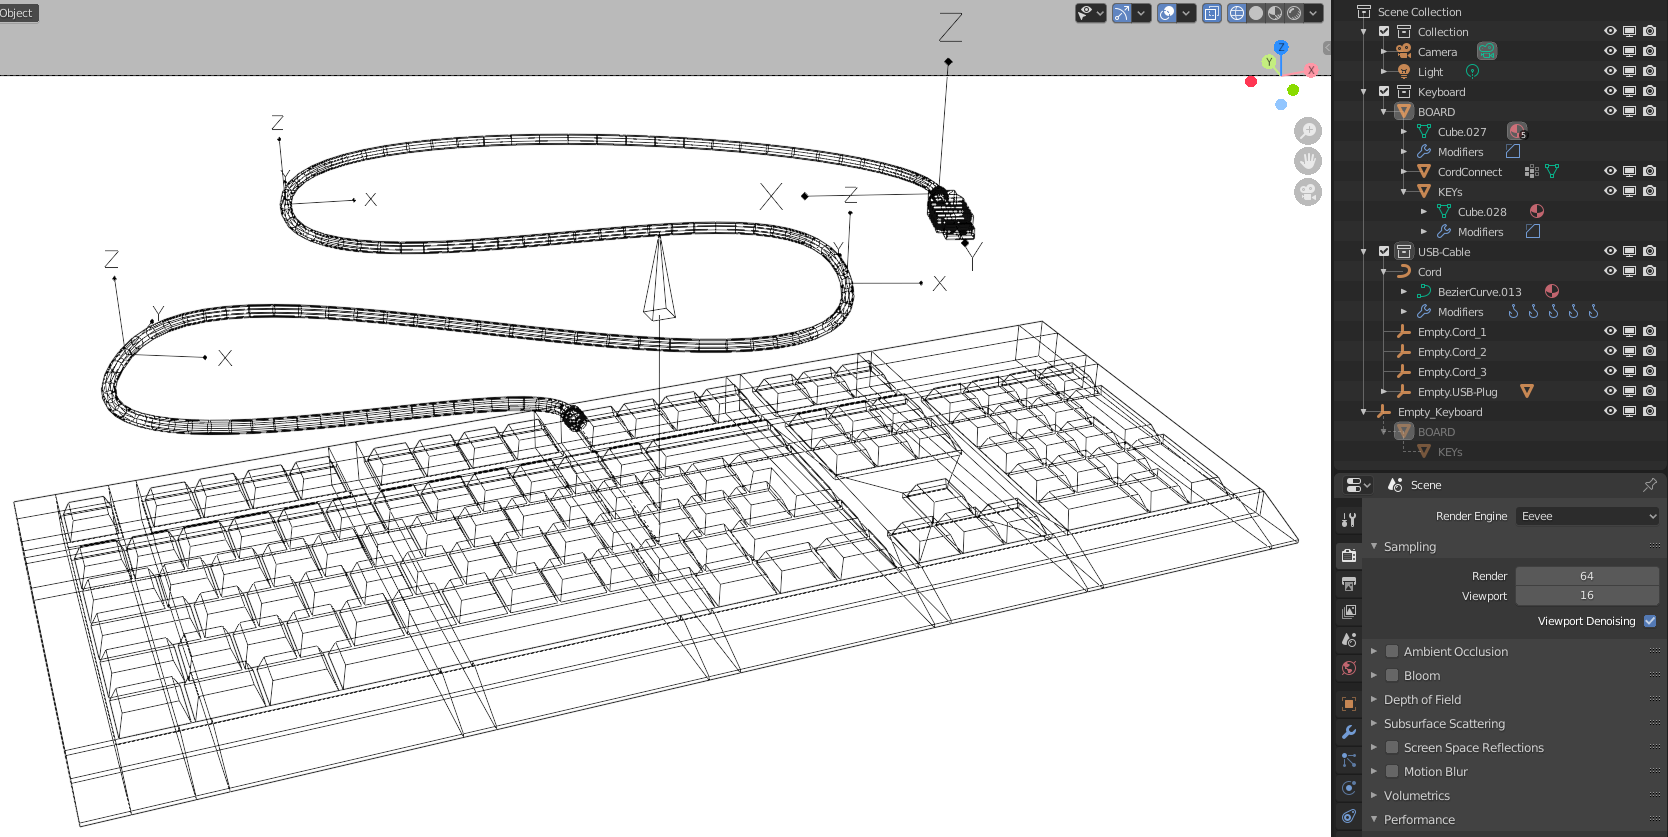Uncheck the USB-Cable collection checkbox

(1384, 252)
